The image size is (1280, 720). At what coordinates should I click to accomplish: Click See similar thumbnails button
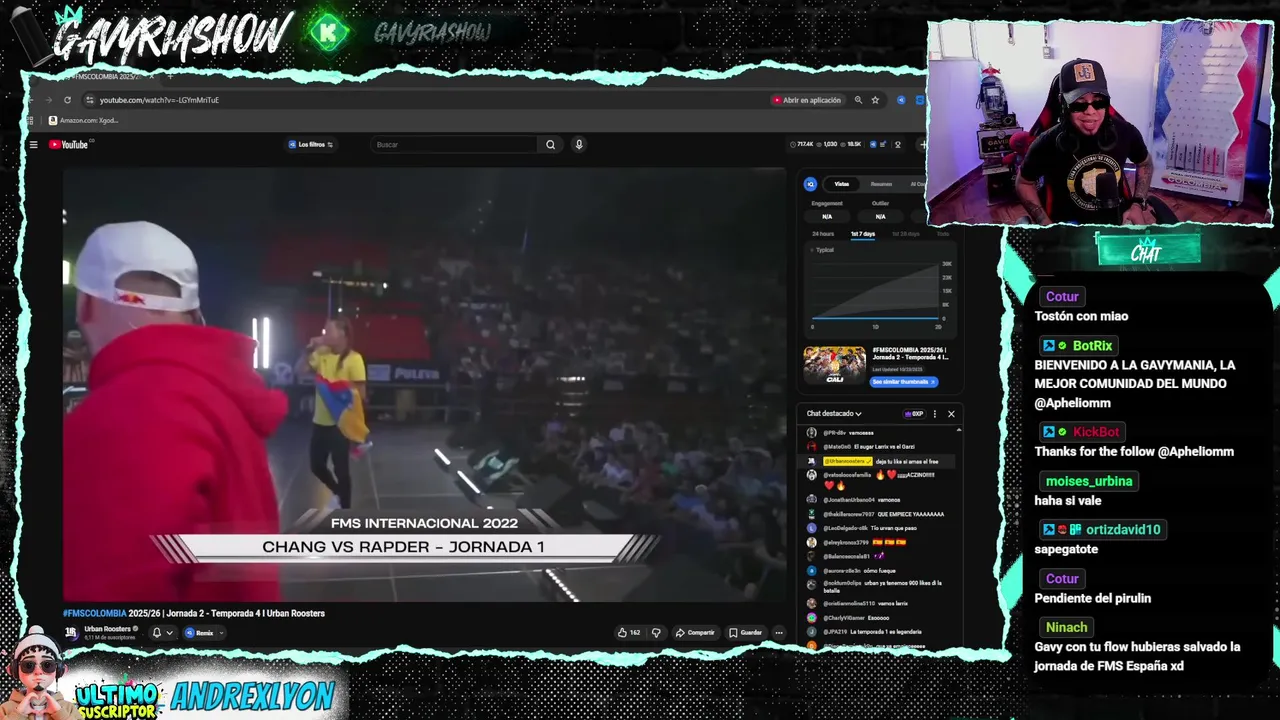coord(904,382)
